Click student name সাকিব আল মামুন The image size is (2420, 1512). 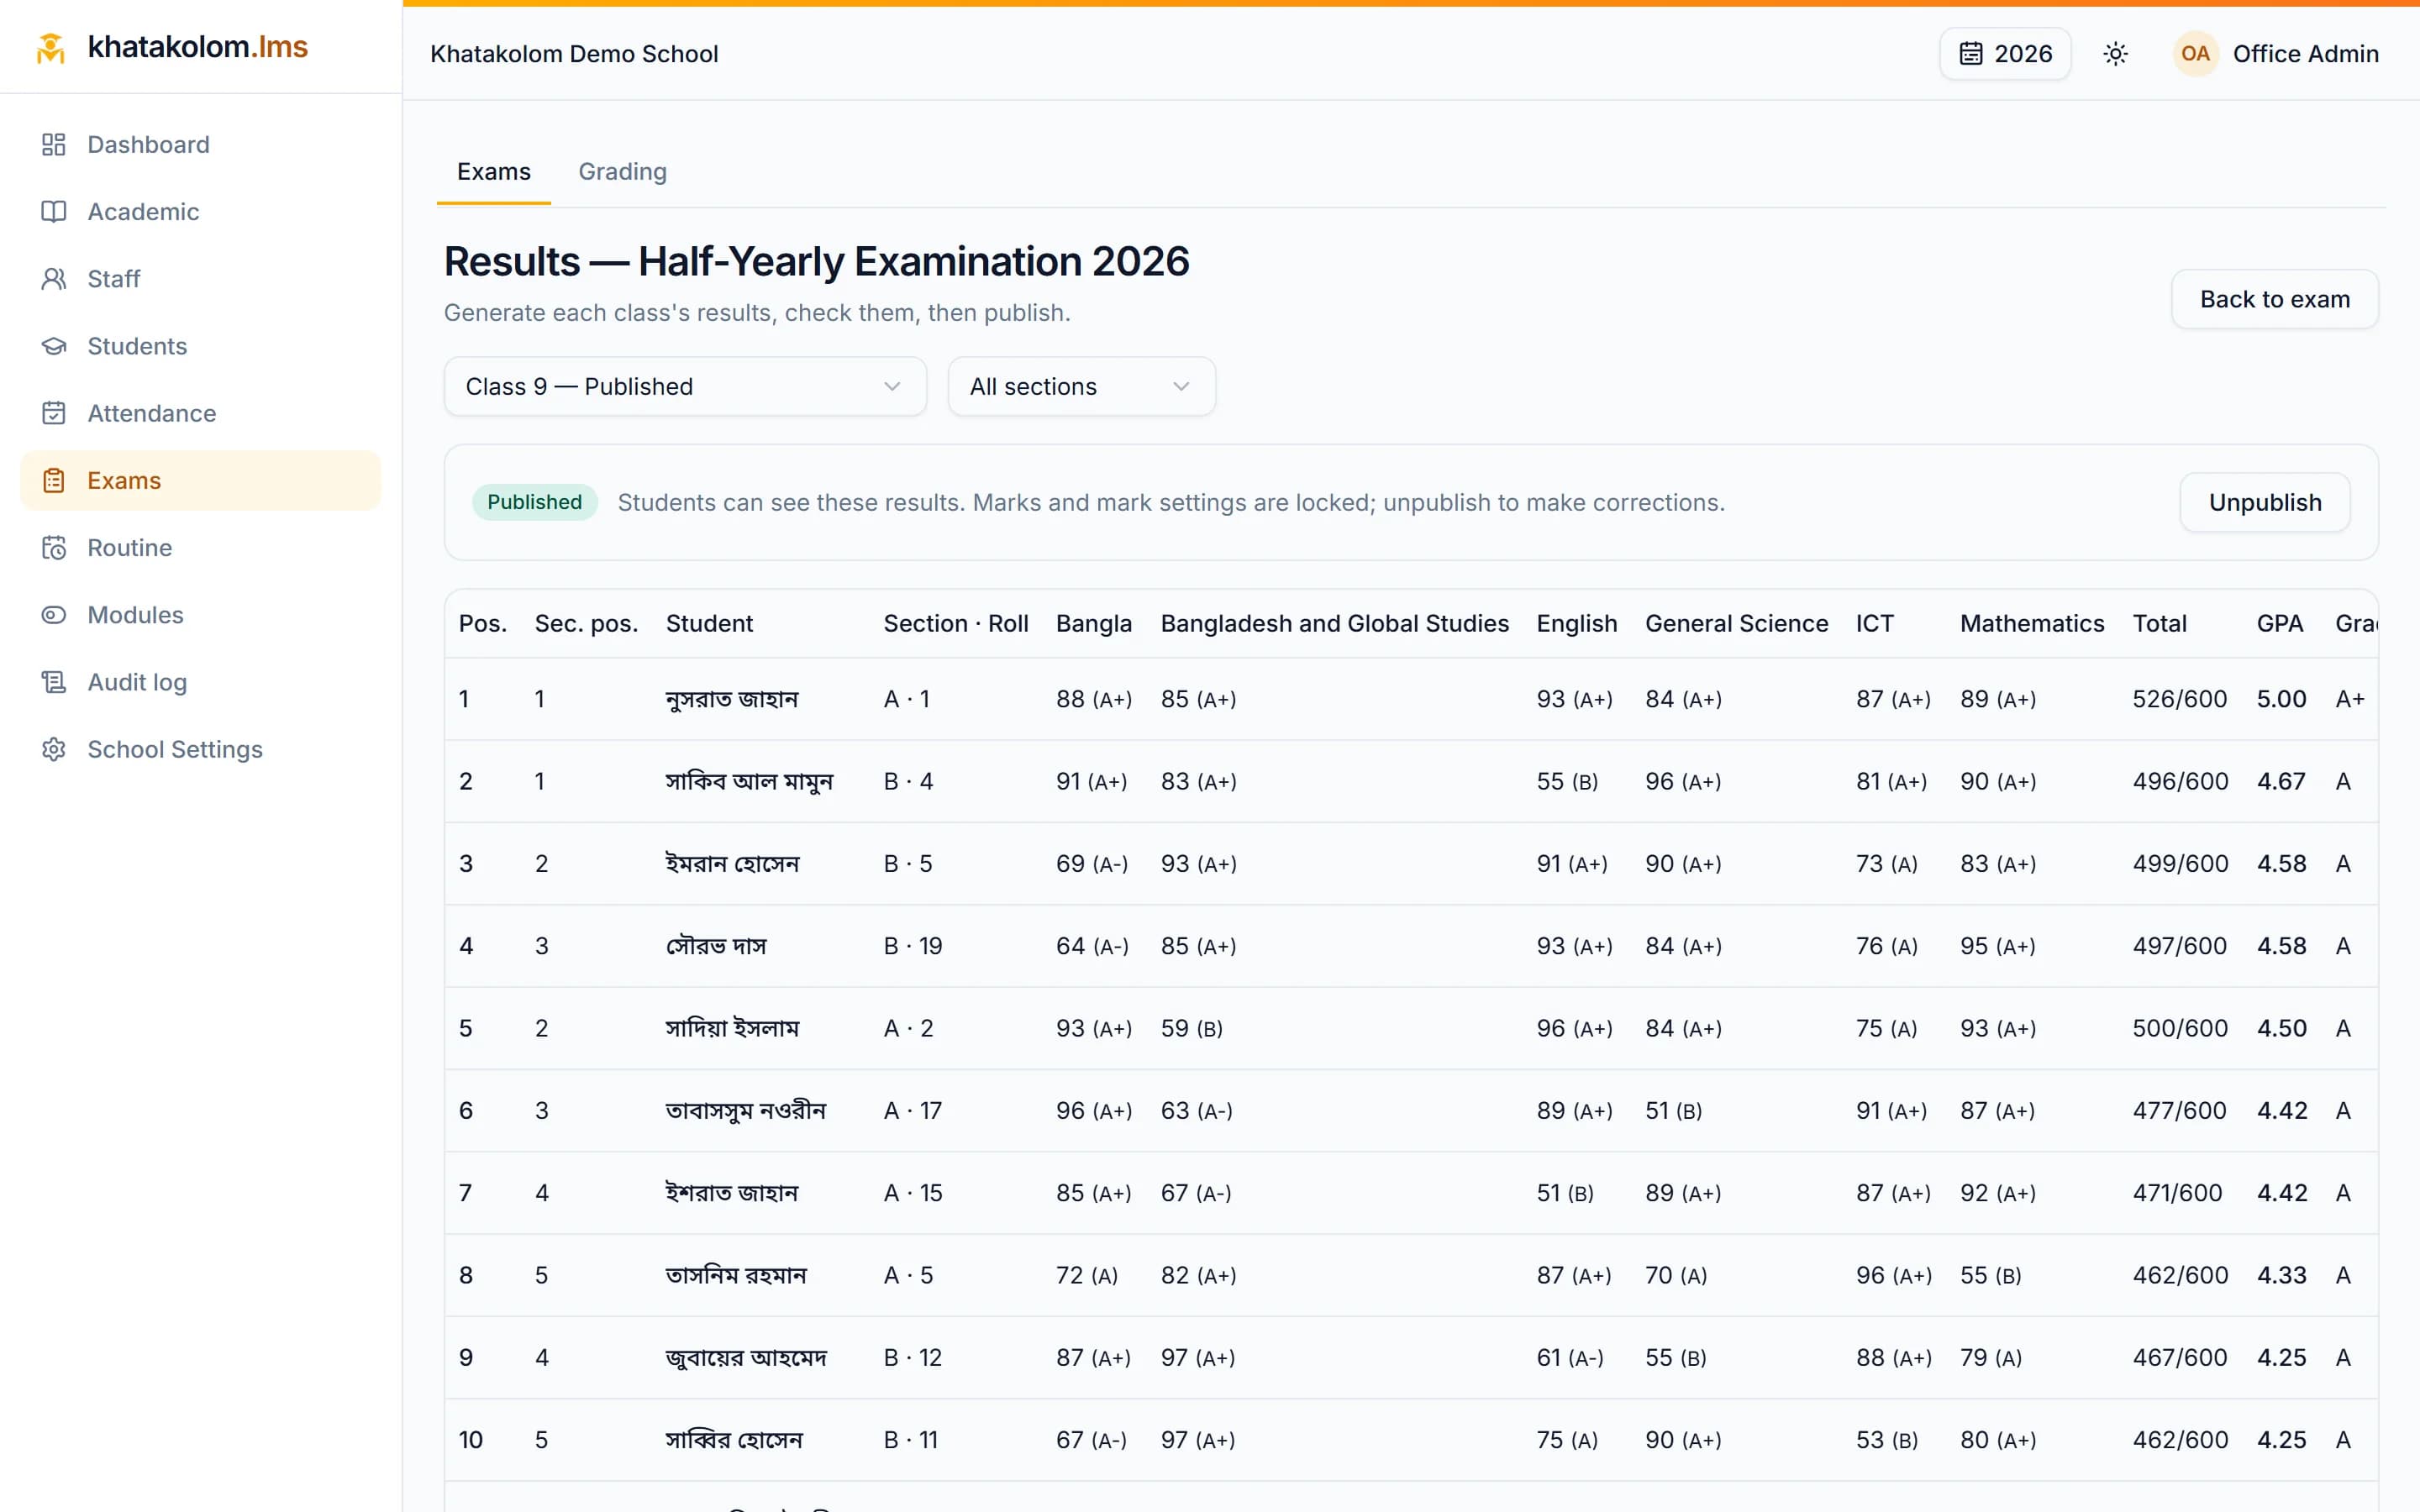[x=749, y=781]
